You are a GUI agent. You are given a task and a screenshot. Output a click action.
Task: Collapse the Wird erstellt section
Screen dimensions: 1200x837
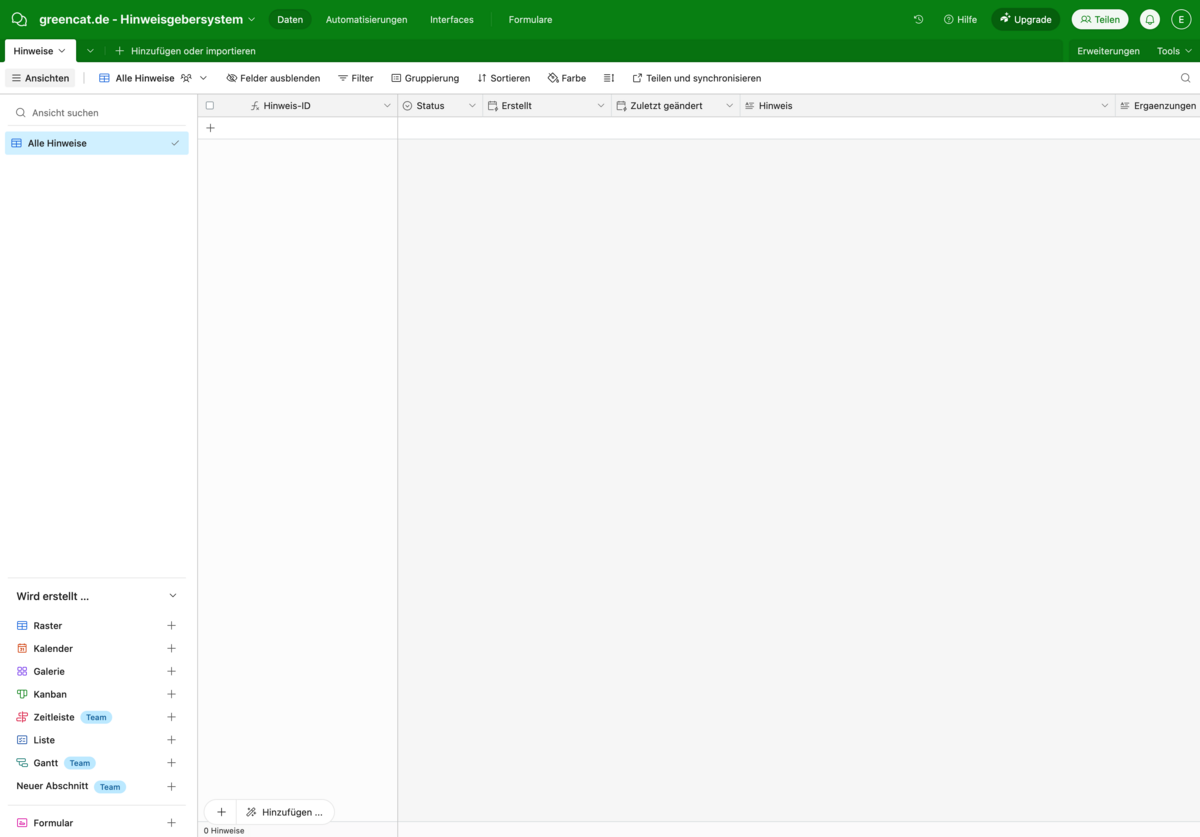point(172,596)
